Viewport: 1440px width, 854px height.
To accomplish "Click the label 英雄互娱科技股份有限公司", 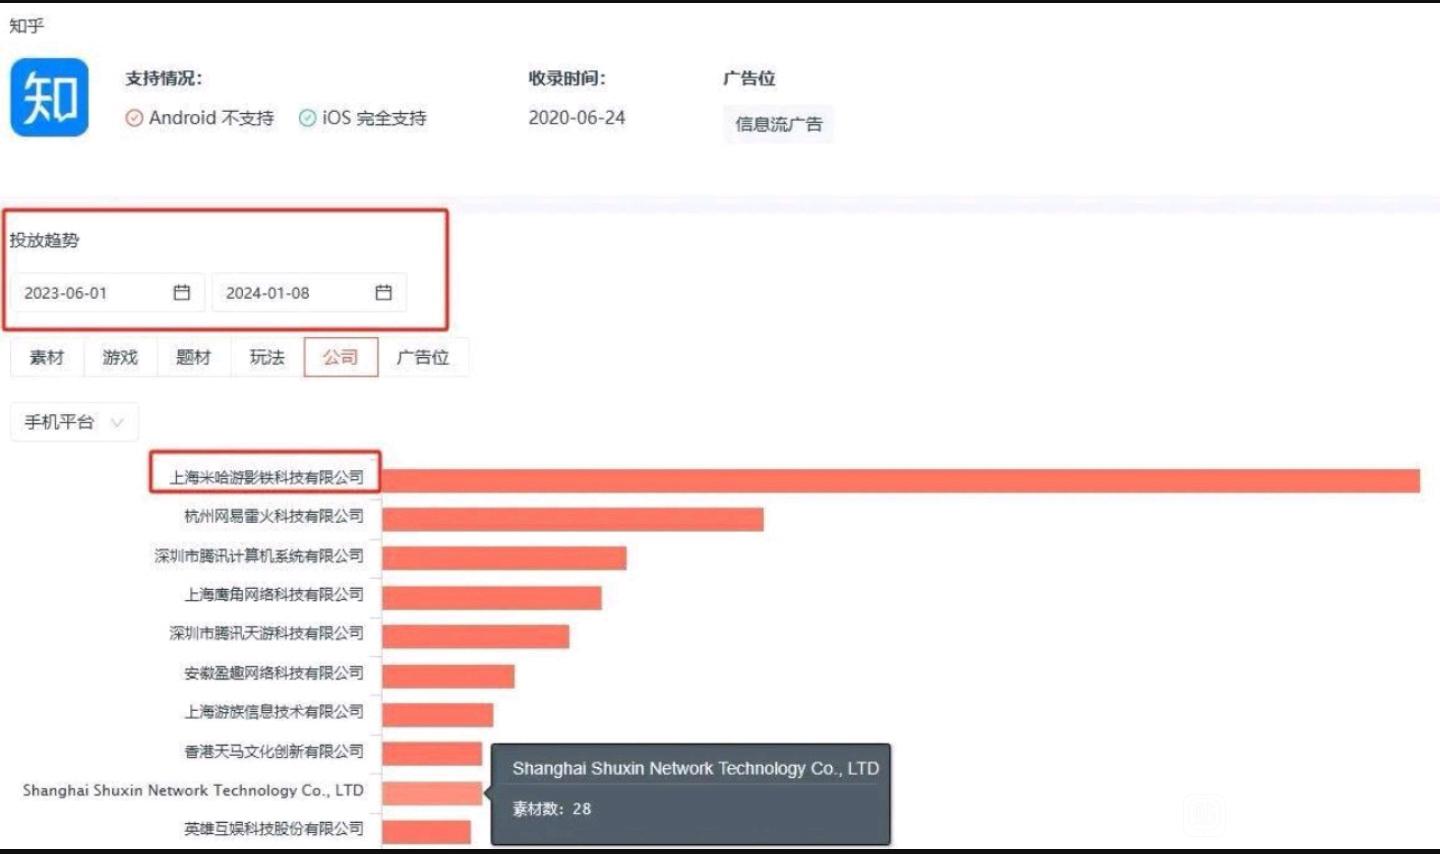I will (x=274, y=829).
